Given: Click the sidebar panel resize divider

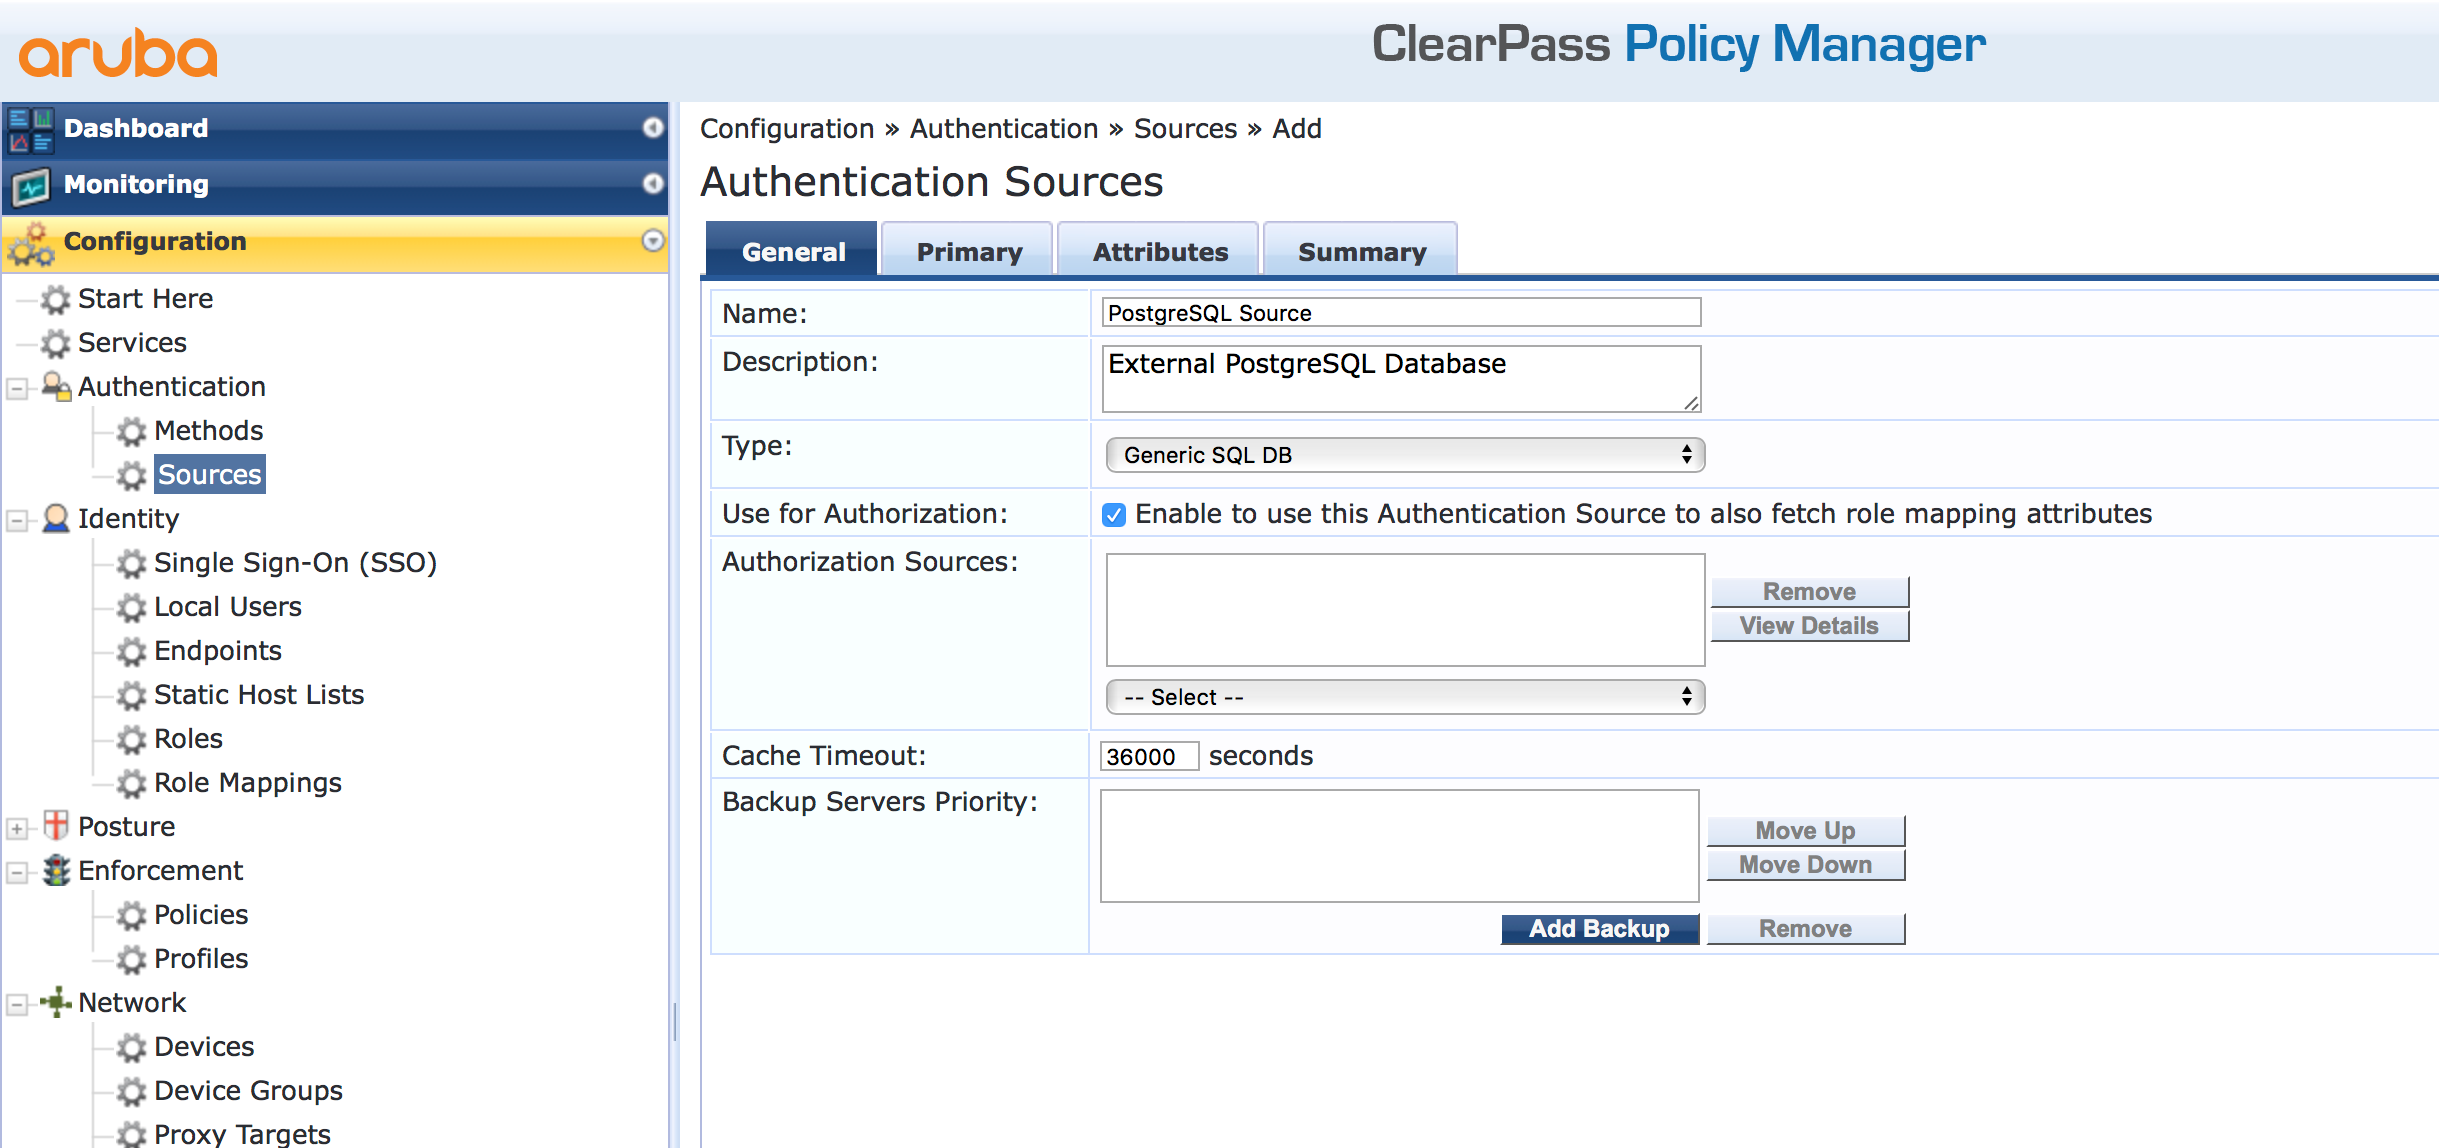Looking at the screenshot, I should pos(675,1022).
